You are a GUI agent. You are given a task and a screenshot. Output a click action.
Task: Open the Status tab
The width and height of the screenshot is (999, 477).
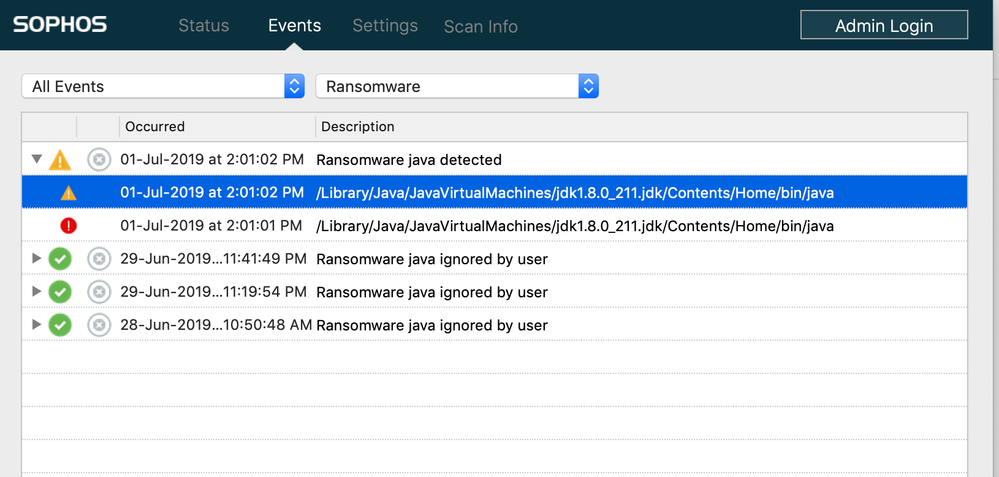coord(203,25)
